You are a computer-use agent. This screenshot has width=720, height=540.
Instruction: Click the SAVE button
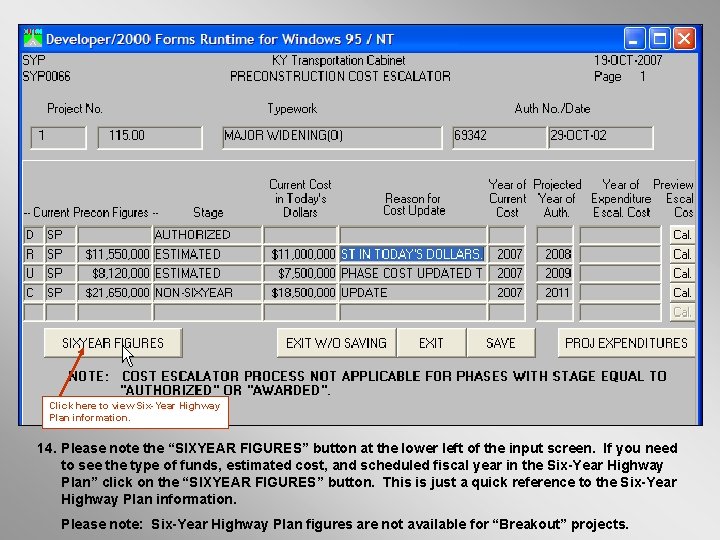click(x=501, y=343)
